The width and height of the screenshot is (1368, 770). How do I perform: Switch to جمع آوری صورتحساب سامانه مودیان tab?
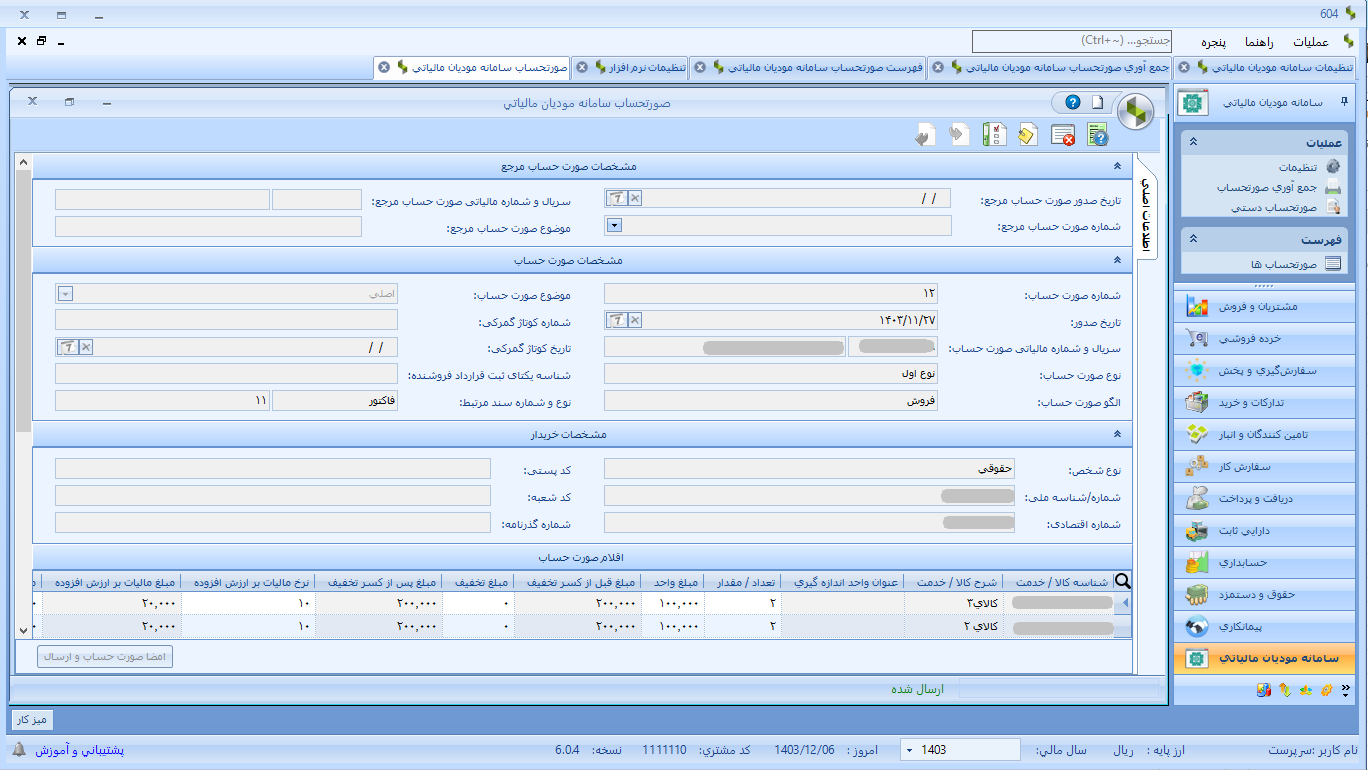[1050, 67]
